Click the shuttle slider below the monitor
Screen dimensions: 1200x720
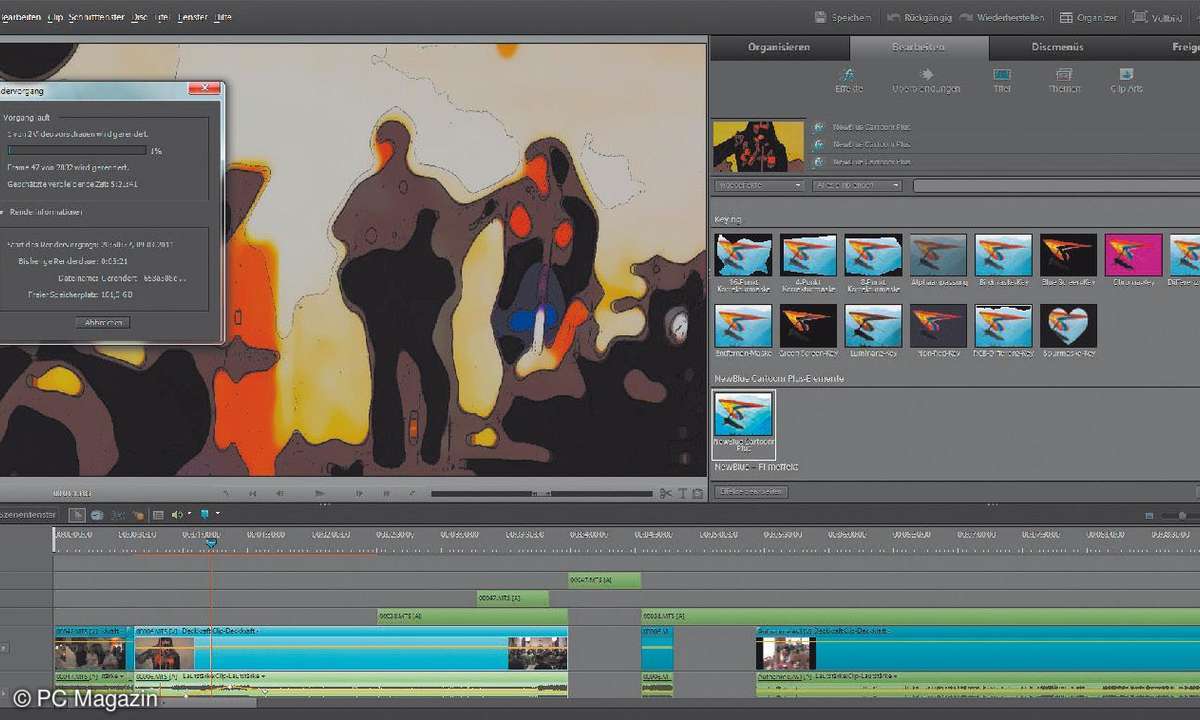[x=541, y=493]
